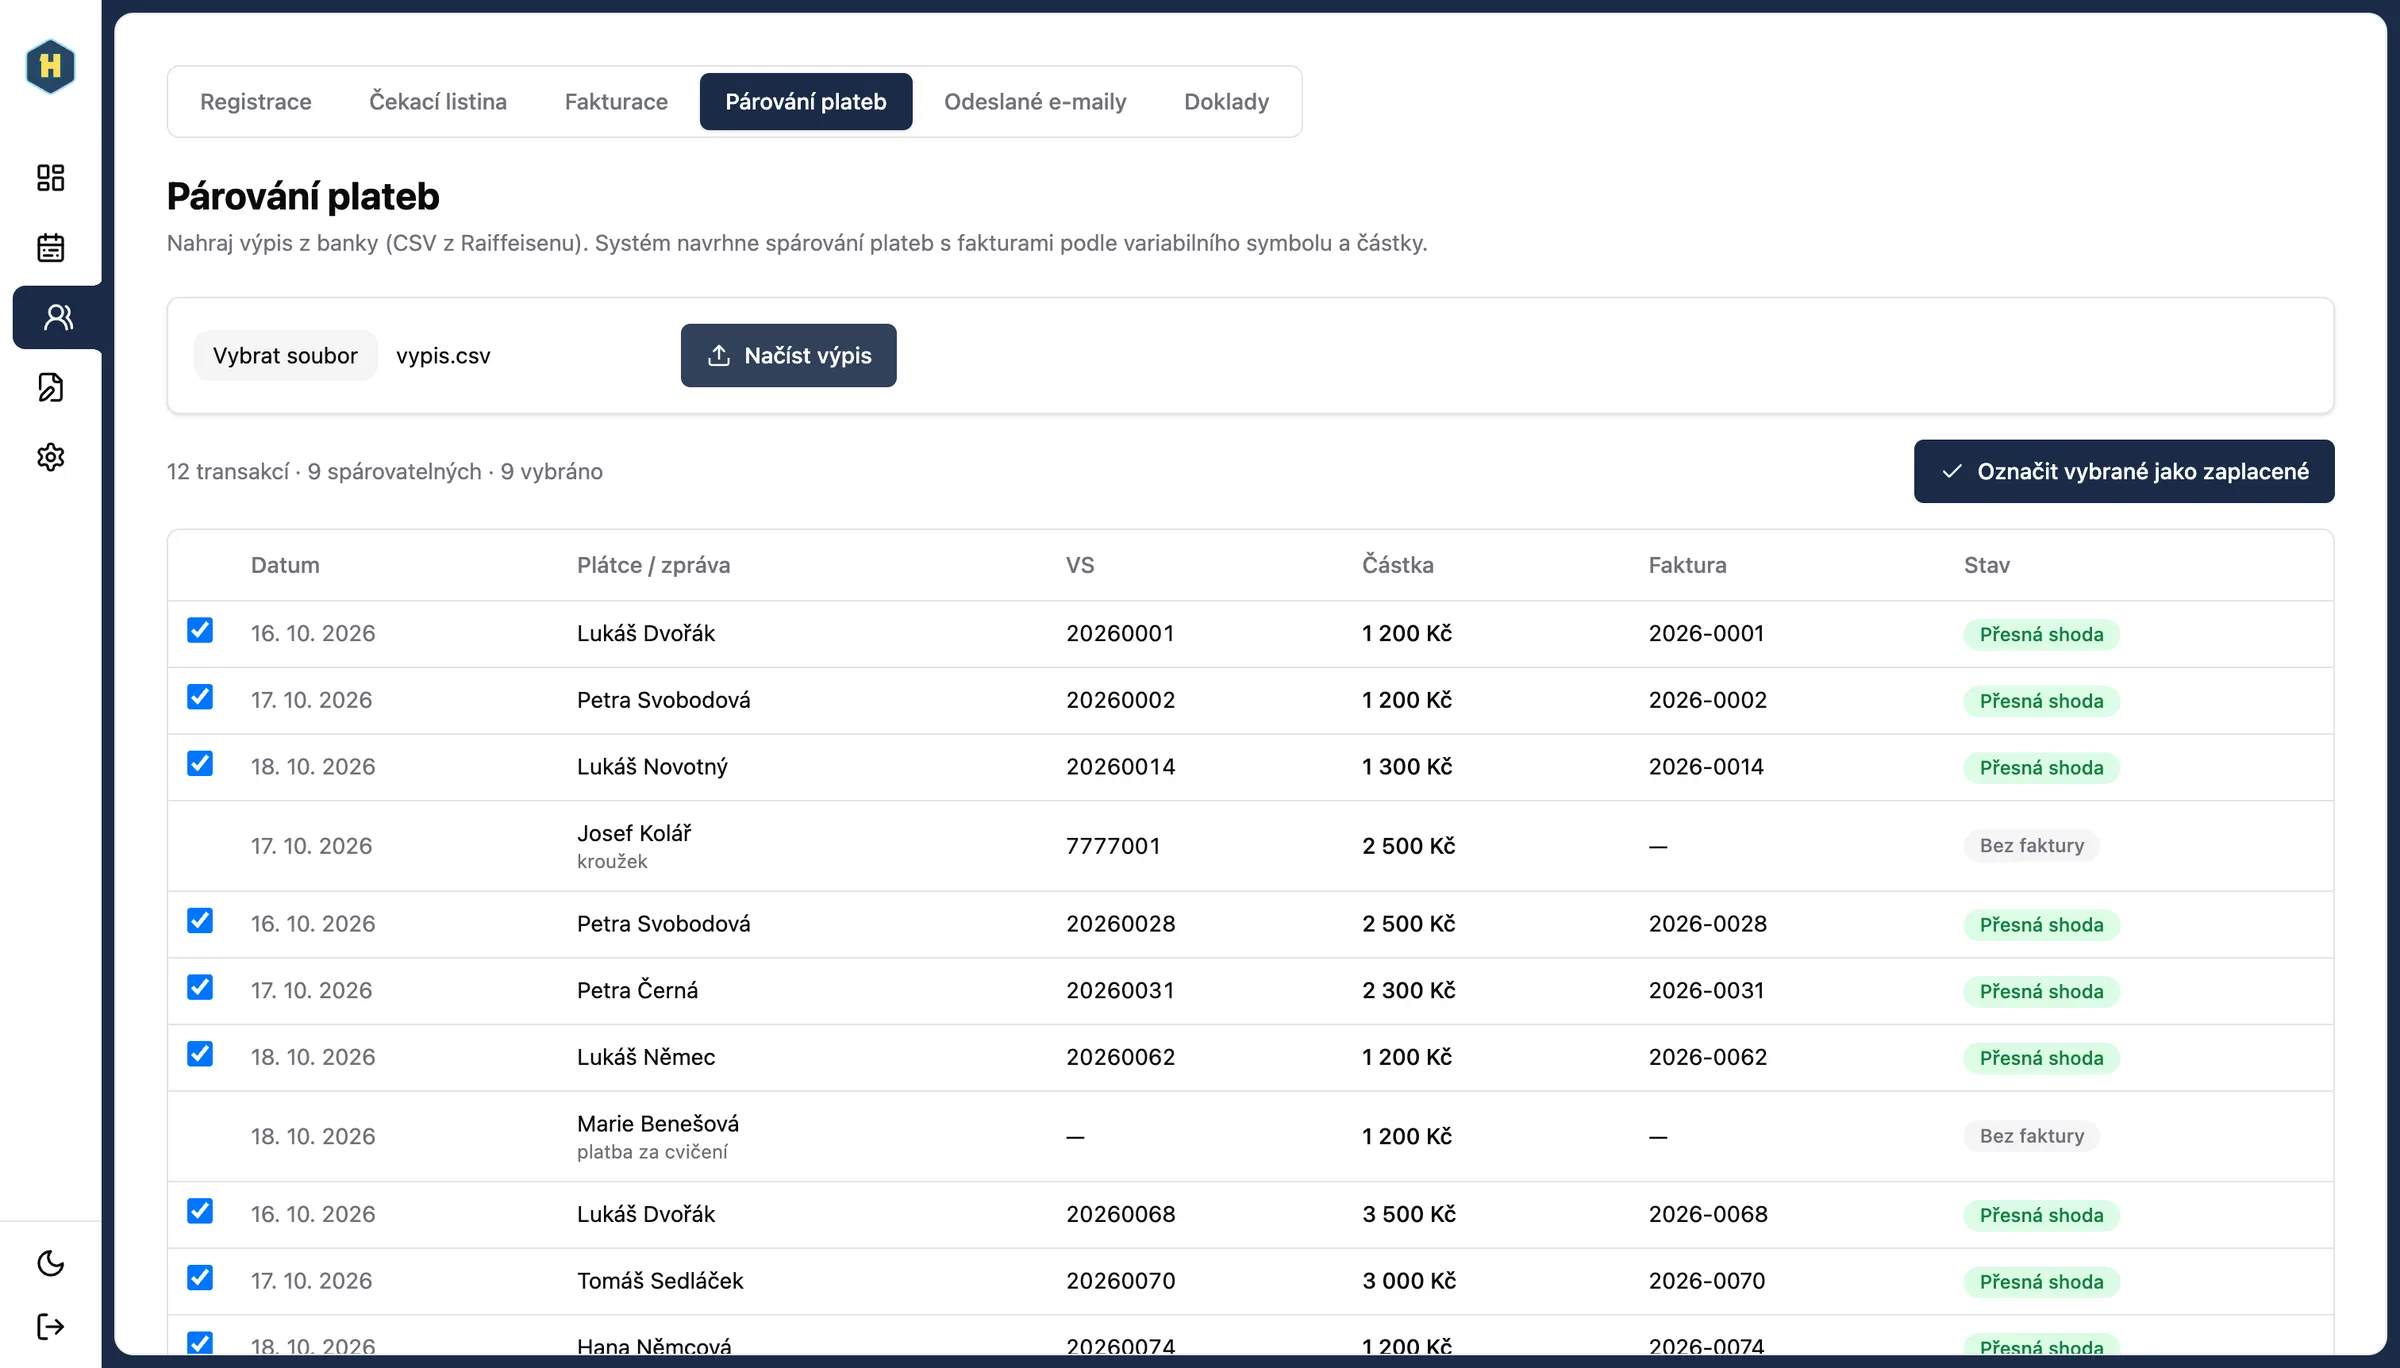Open settings gear icon in sidebar

pyautogui.click(x=50, y=457)
